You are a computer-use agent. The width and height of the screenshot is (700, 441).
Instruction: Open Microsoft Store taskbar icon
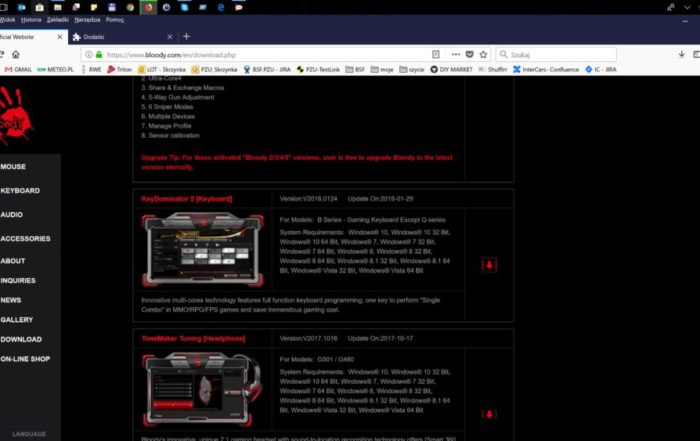pyautogui.click(x=39, y=7)
